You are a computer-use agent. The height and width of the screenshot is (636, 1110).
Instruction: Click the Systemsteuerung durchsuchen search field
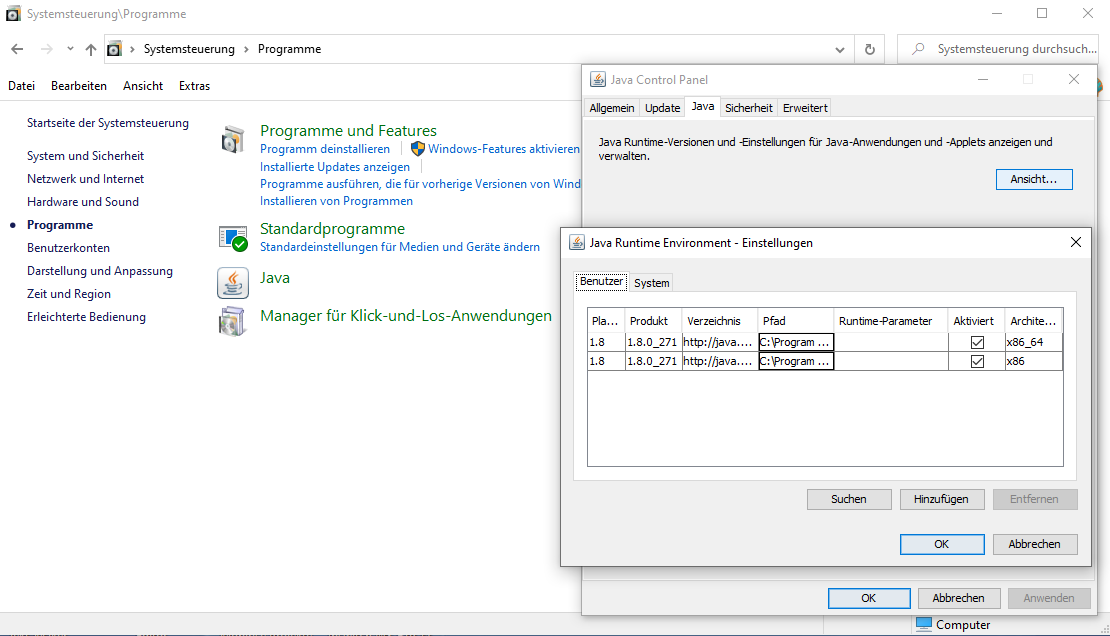pyautogui.click(x=1010, y=49)
